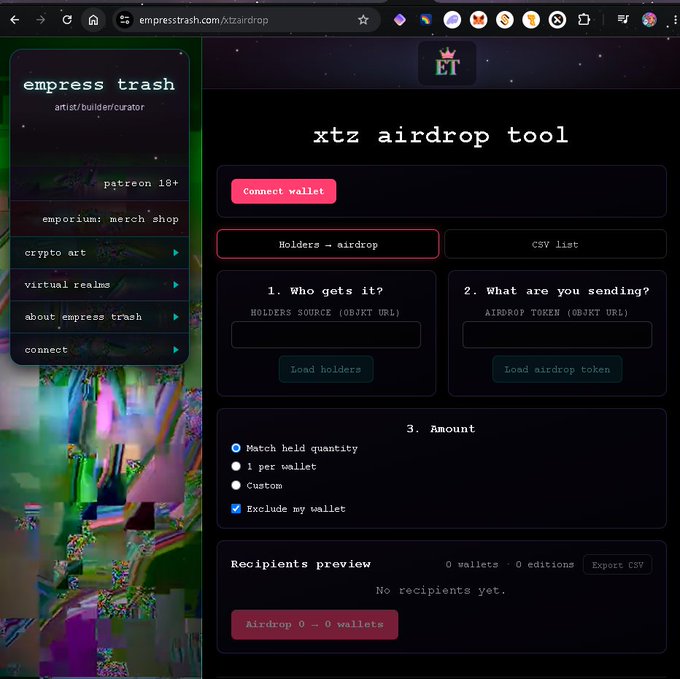Click the '0 wallets' count text
The image size is (680, 679).
click(x=472, y=565)
